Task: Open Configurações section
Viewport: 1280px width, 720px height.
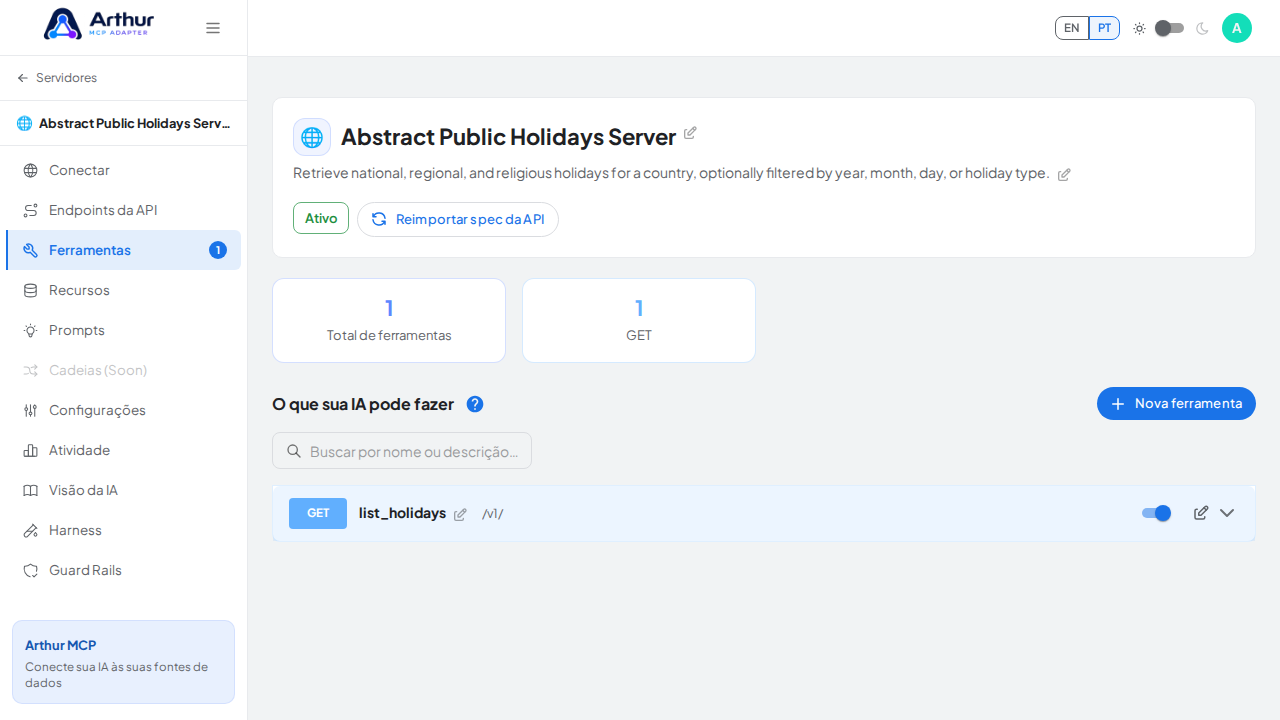Action: point(124,410)
